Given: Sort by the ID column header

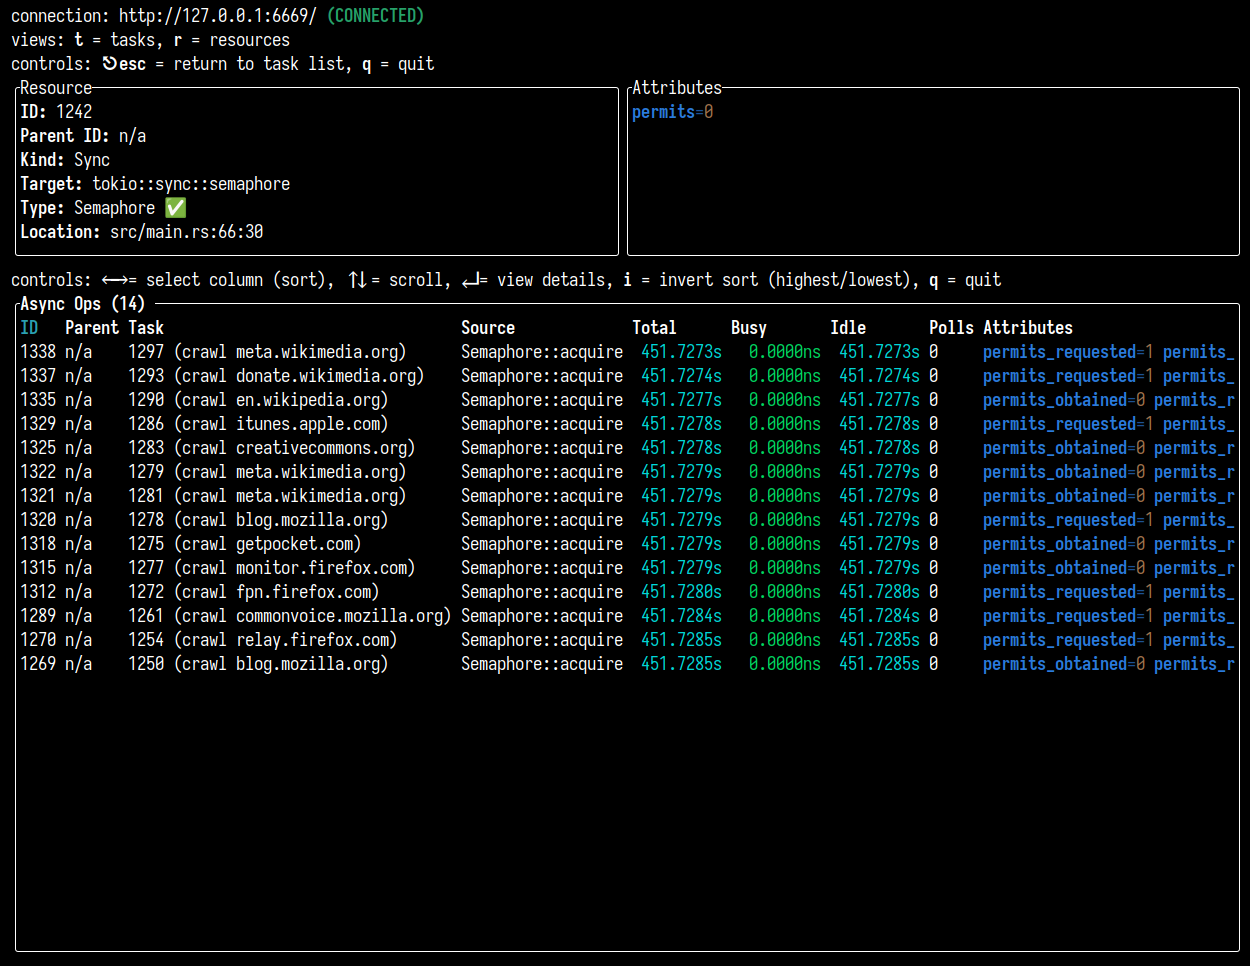Looking at the screenshot, I should [x=29, y=328].
